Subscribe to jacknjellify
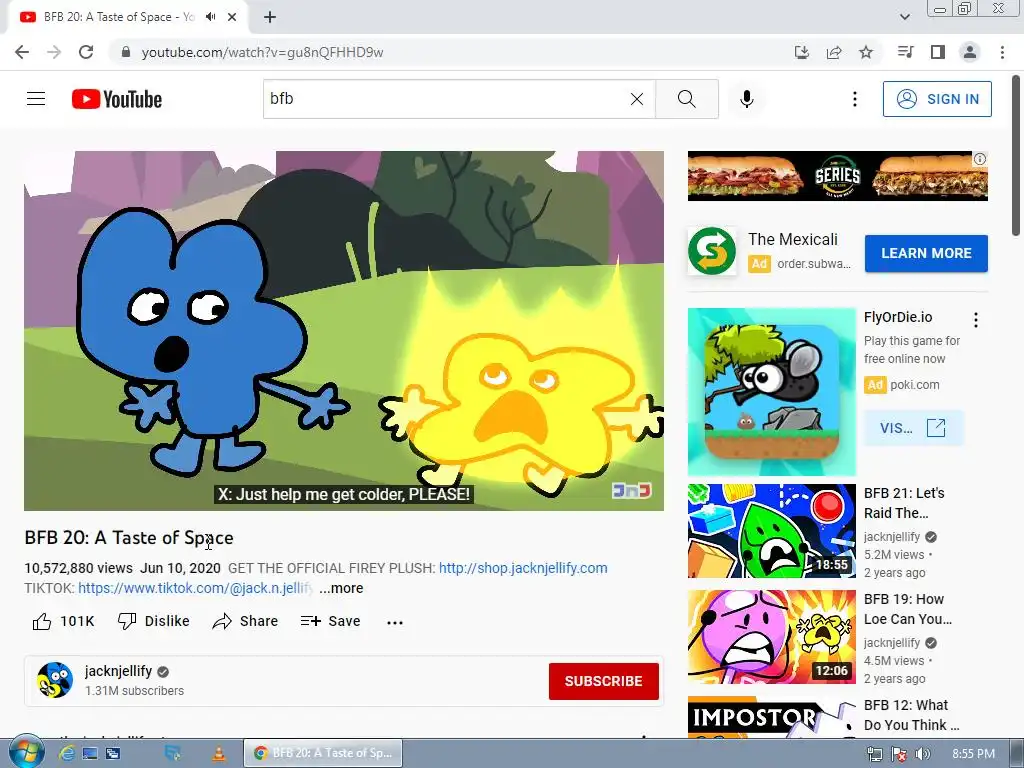The width and height of the screenshot is (1024, 768). click(x=603, y=681)
